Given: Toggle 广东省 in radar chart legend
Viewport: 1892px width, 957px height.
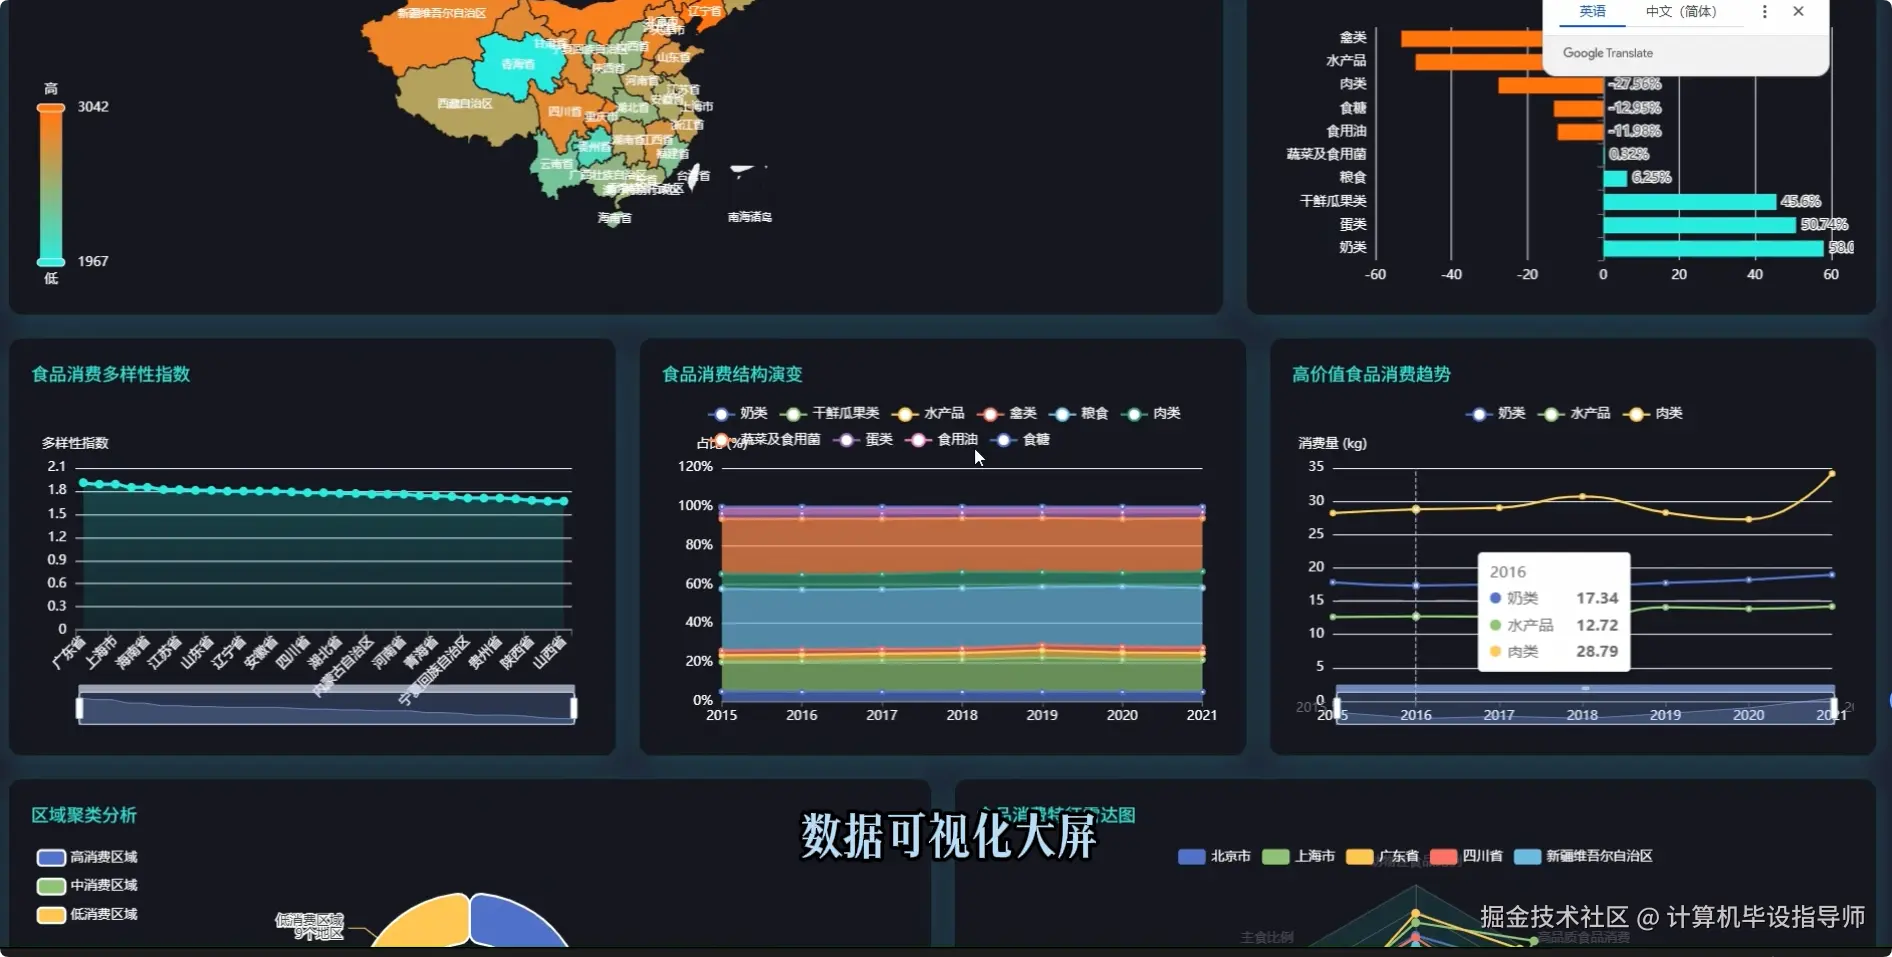Looking at the screenshot, I should tap(1382, 856).
